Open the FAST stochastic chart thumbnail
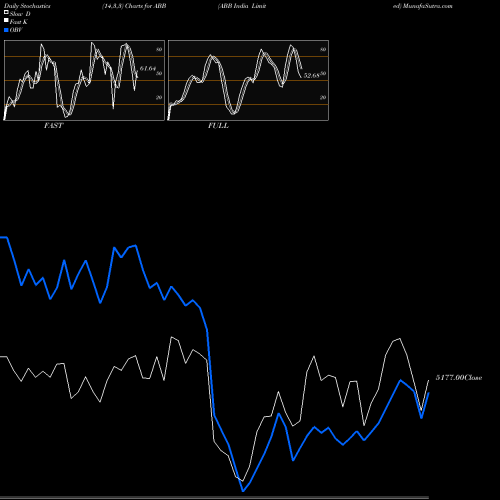This screenshot has width=500, height=500. (84, 80)
